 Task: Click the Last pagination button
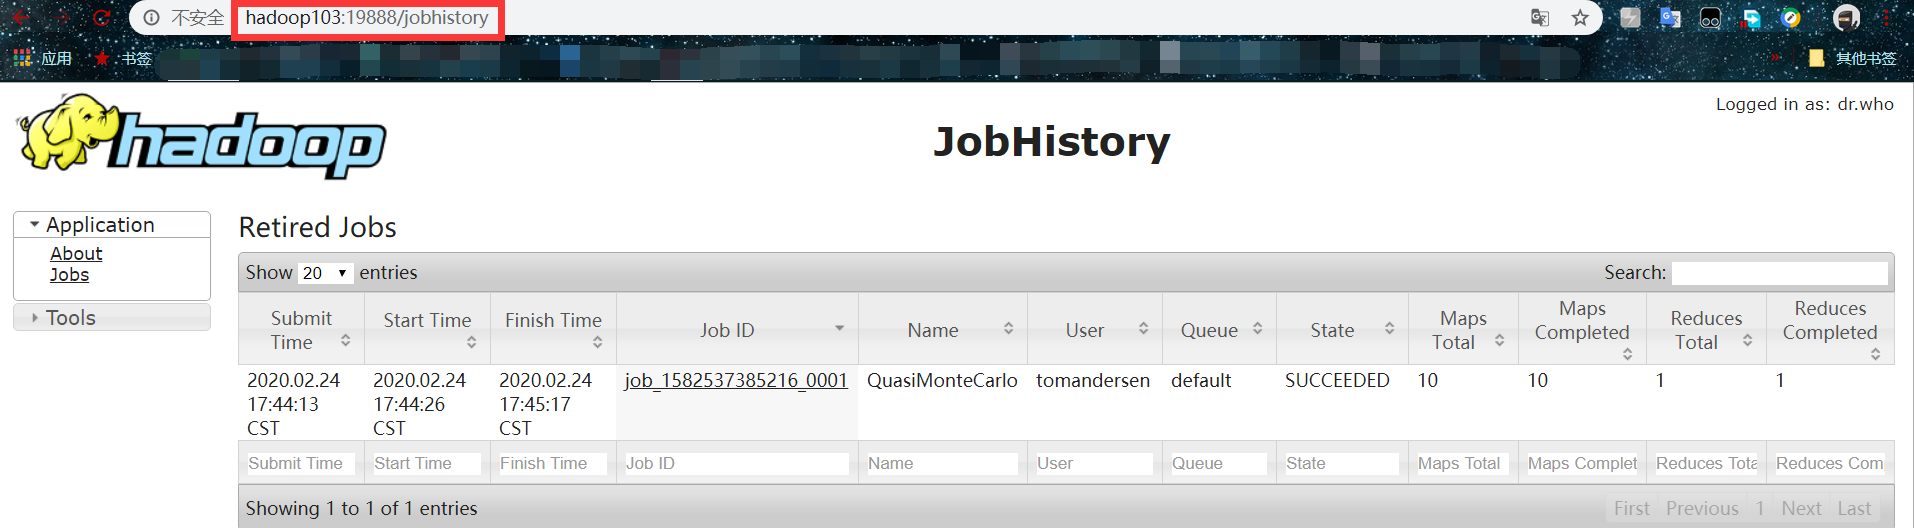pyautogui.click(x=1854, y=509)
